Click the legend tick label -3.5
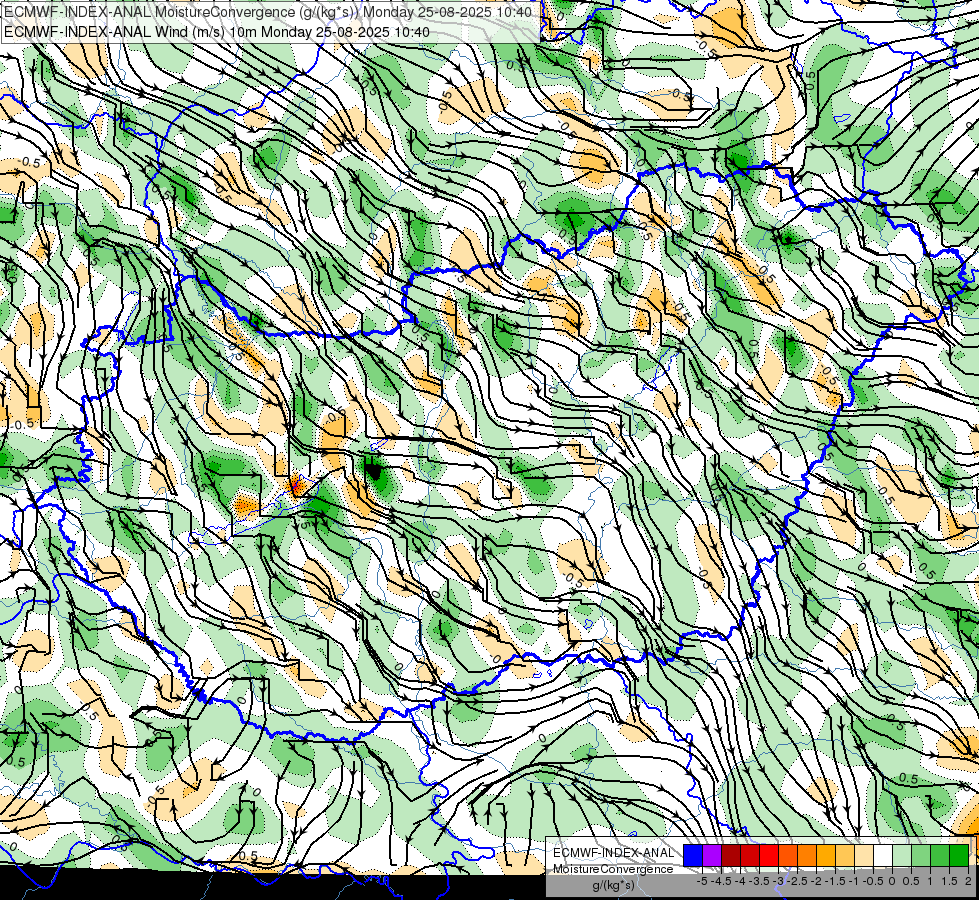The width and height of the screenshot is (979, 900). point(760,881)
